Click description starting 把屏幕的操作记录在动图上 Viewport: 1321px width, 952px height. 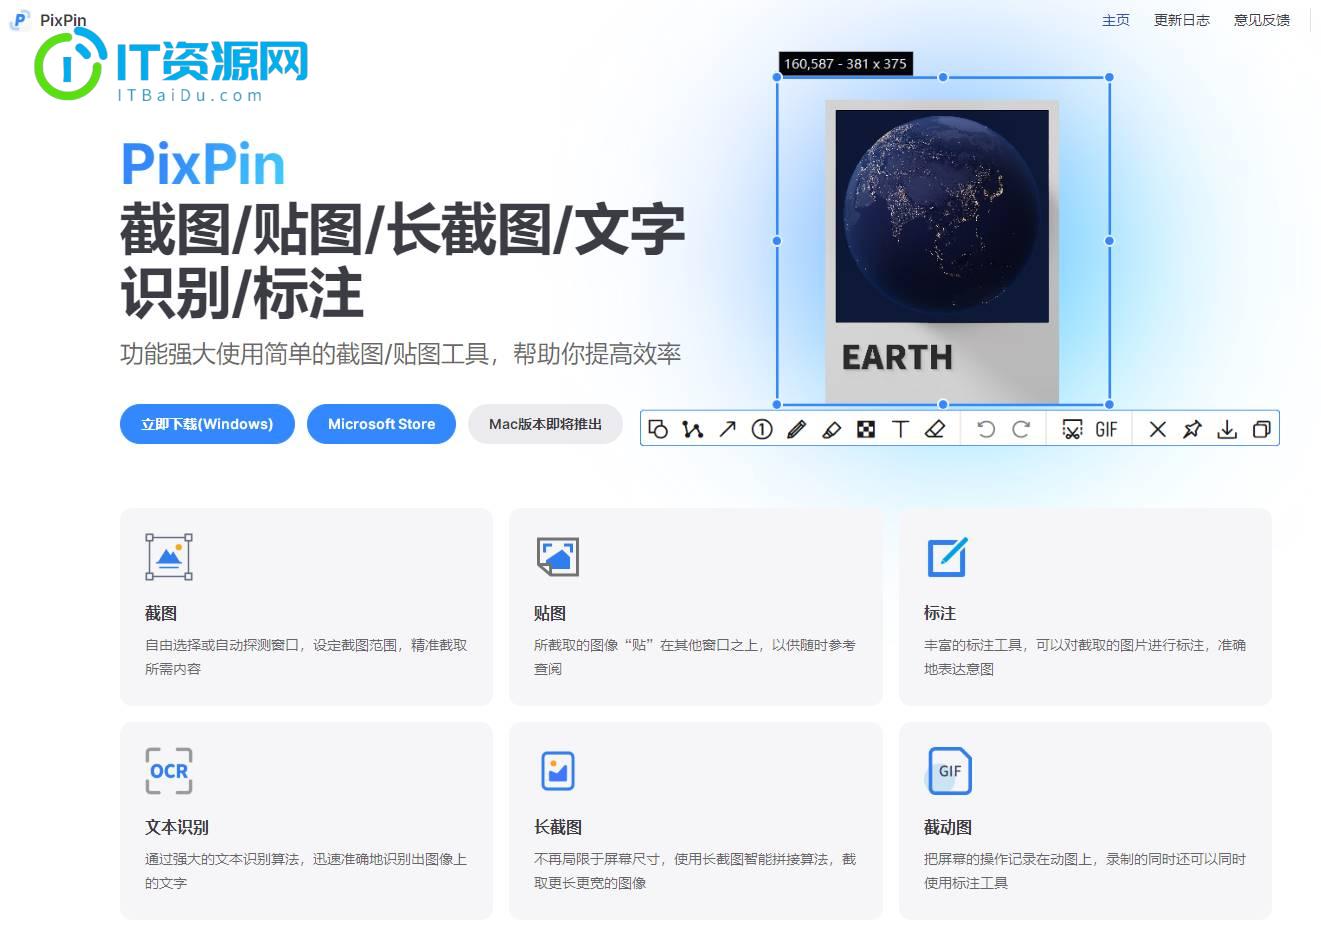[1085, 871]
